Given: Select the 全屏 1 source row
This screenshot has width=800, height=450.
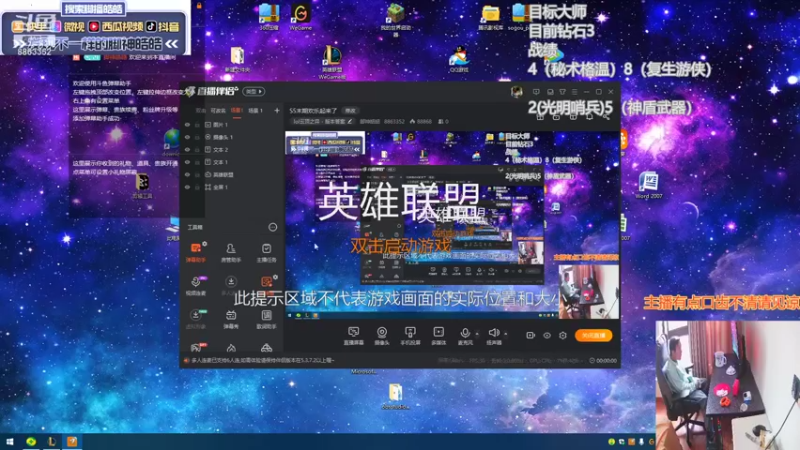Looking at the screenshot, I should tap(232, 187).
